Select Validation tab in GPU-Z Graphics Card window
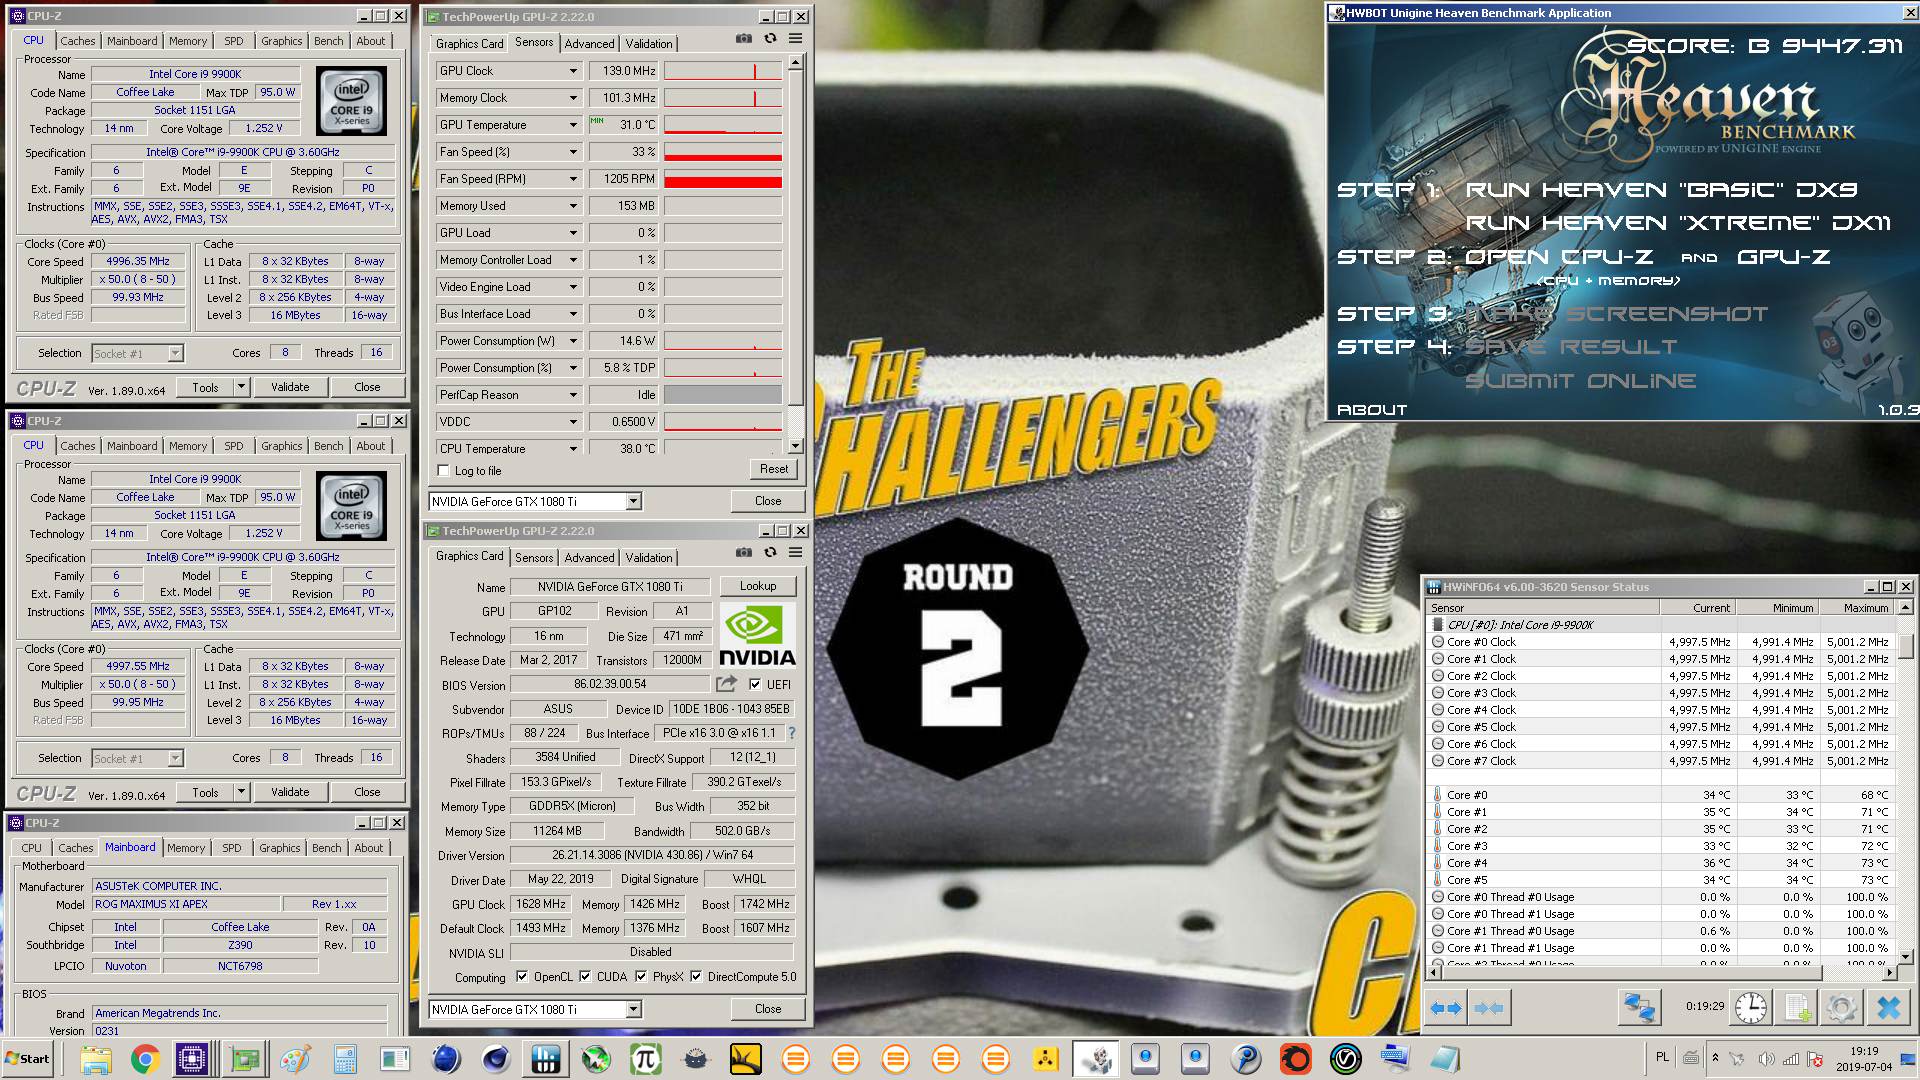 pyautogui.click(x=649, y=557)
